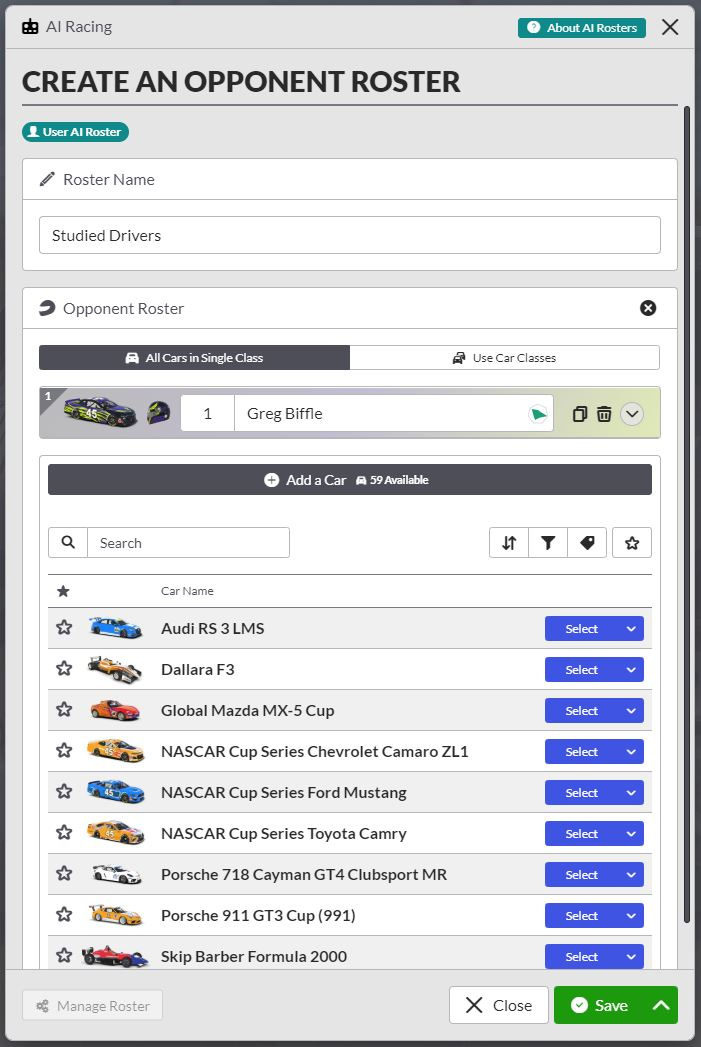Open Audi RS 3 LMS Select dropdown arrow
This screenshot has height=1047, width=701.
click(x=631, y=628)
